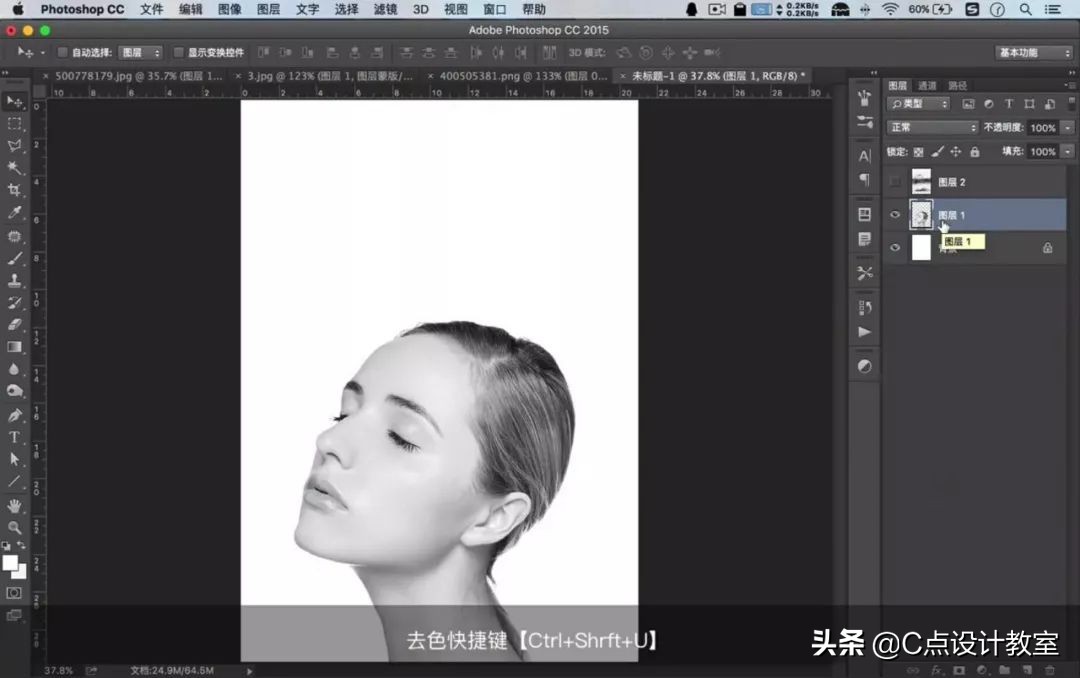
Task: Select the Crop tool
Action: tap(14, 190)
